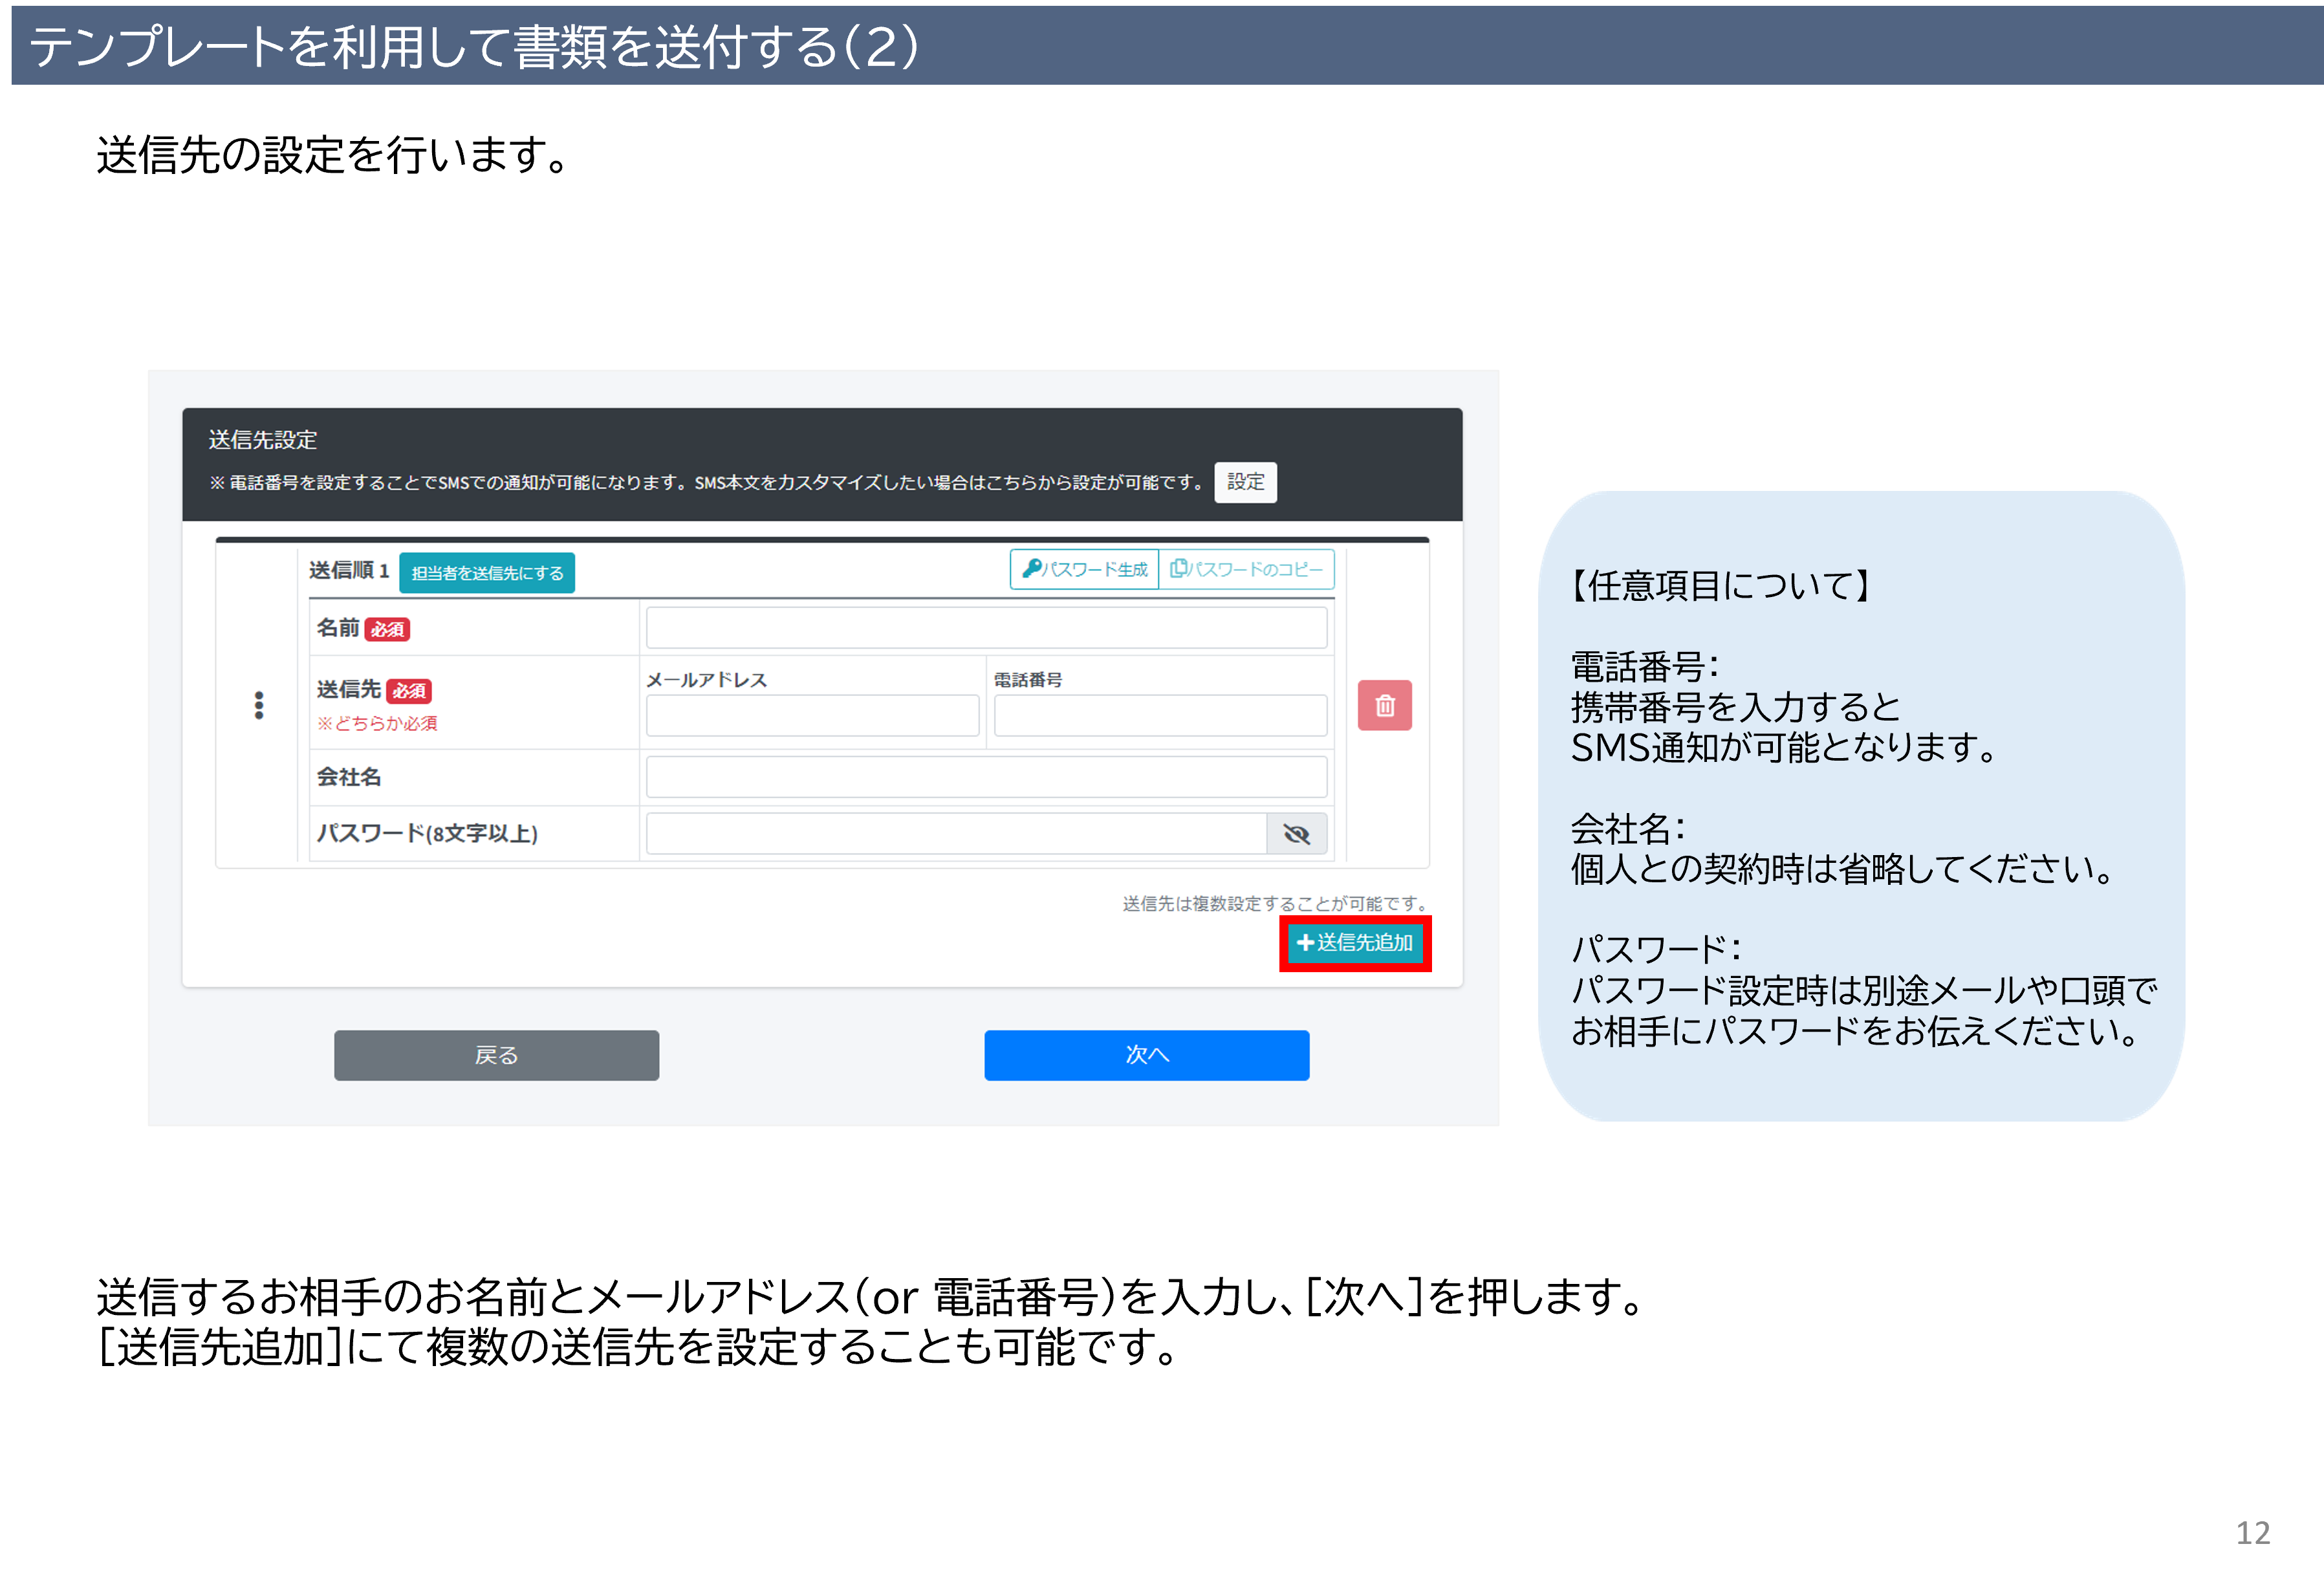Image resolution: width=2324 pixels, height=1575 pixels.
Task: Click the パスワードのコピー copy button
Action: click(1246, 569)
